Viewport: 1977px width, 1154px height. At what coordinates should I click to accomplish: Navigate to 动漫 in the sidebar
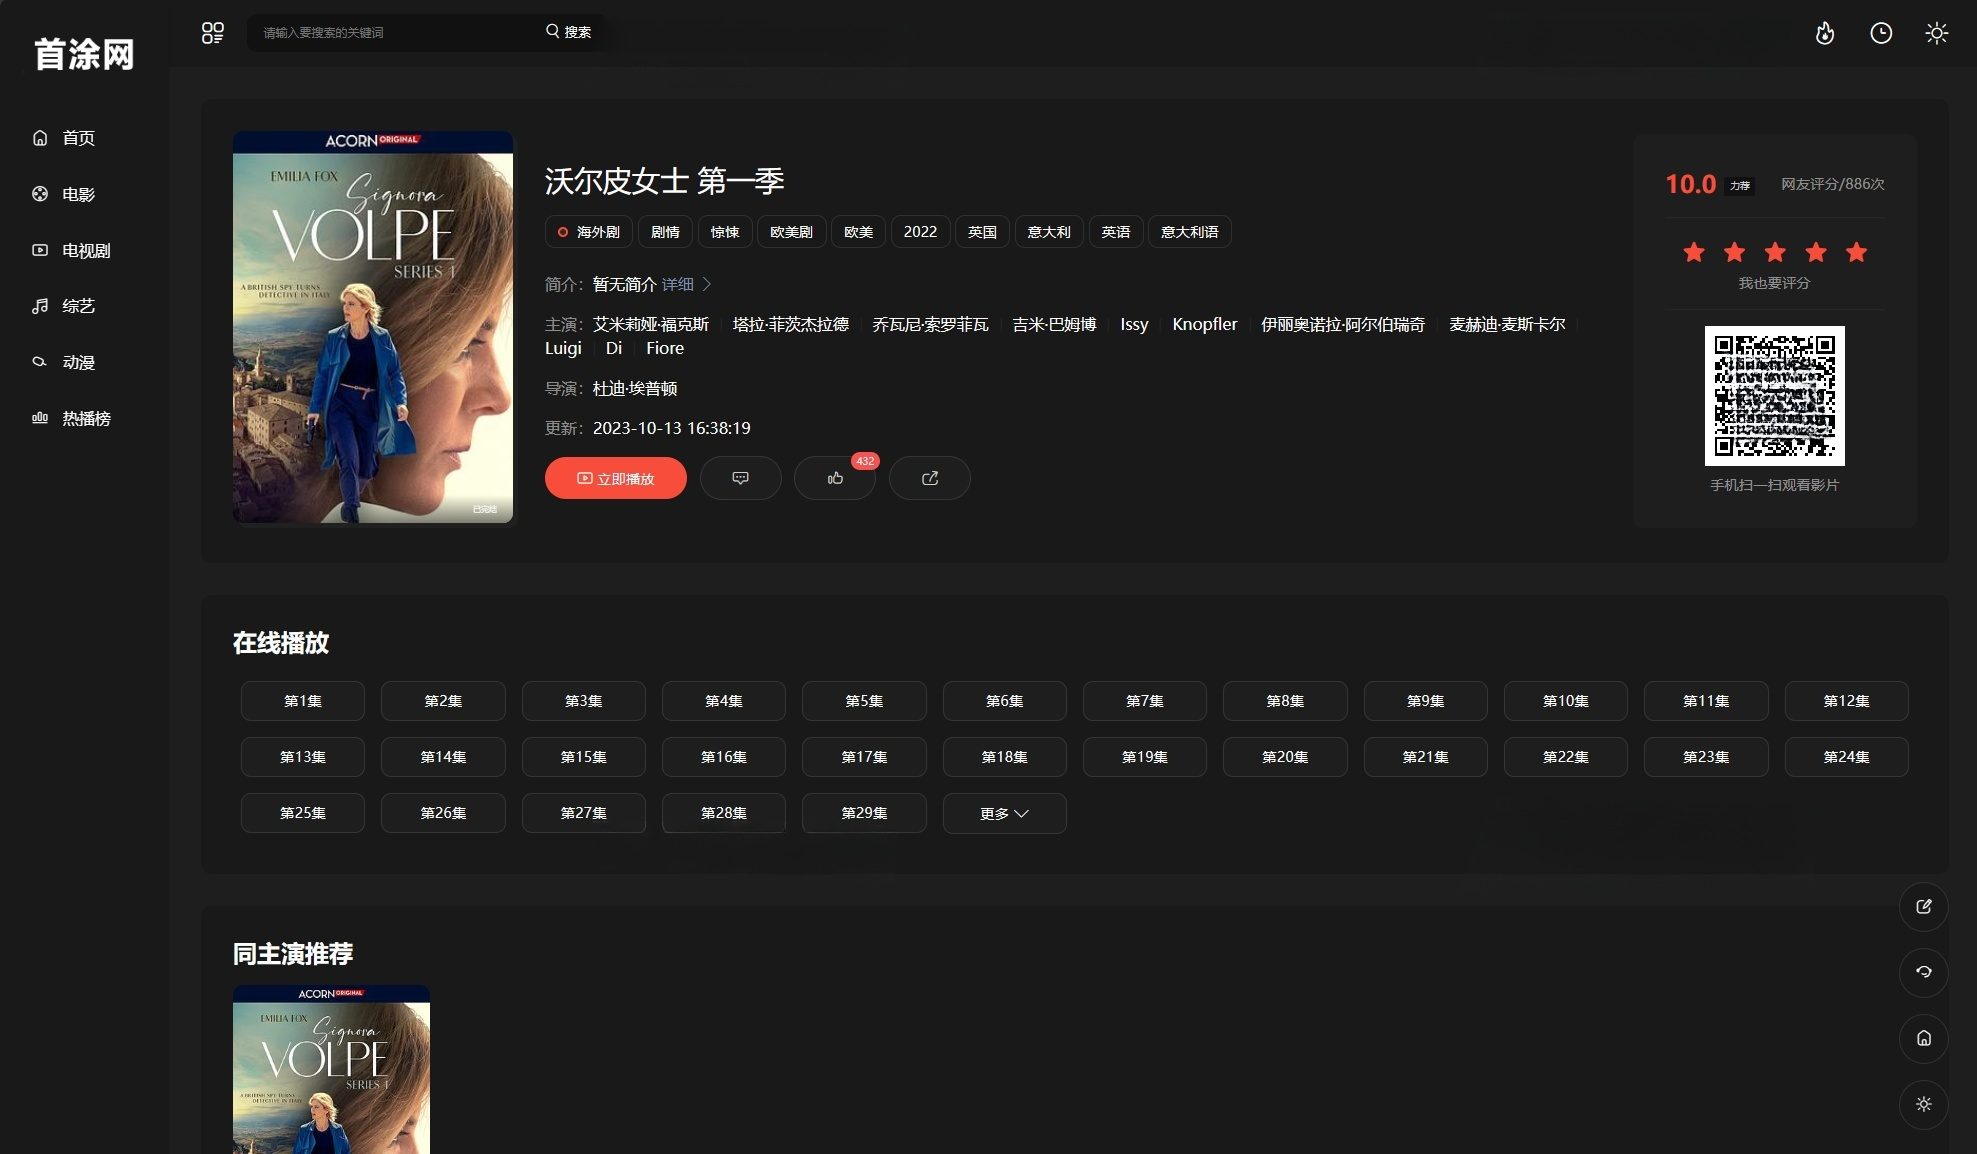(x=79, y=362)
